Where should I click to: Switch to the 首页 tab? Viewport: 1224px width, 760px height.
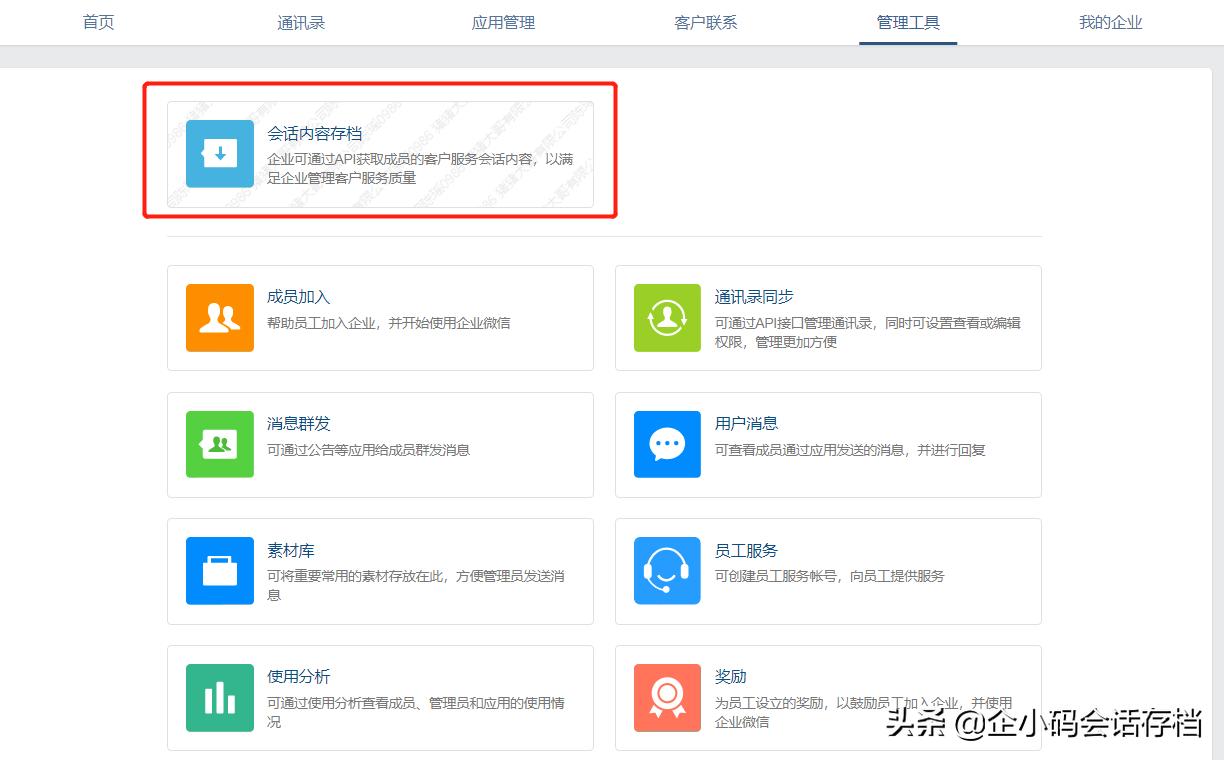coord(98,22)
